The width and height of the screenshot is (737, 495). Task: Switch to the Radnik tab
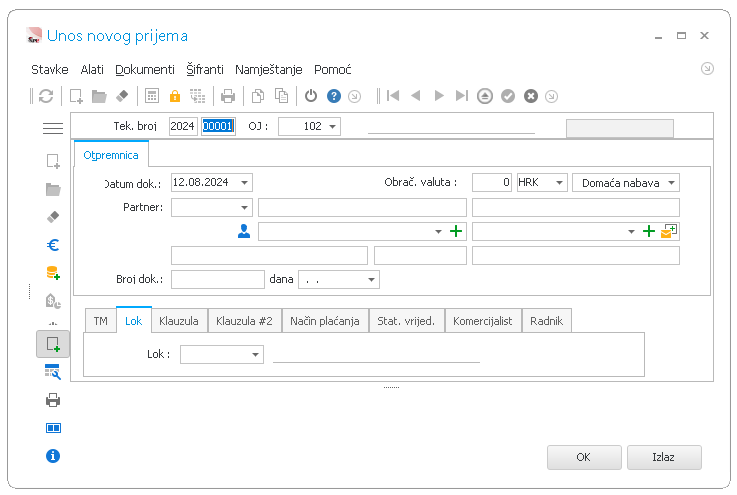pos(547,321)
